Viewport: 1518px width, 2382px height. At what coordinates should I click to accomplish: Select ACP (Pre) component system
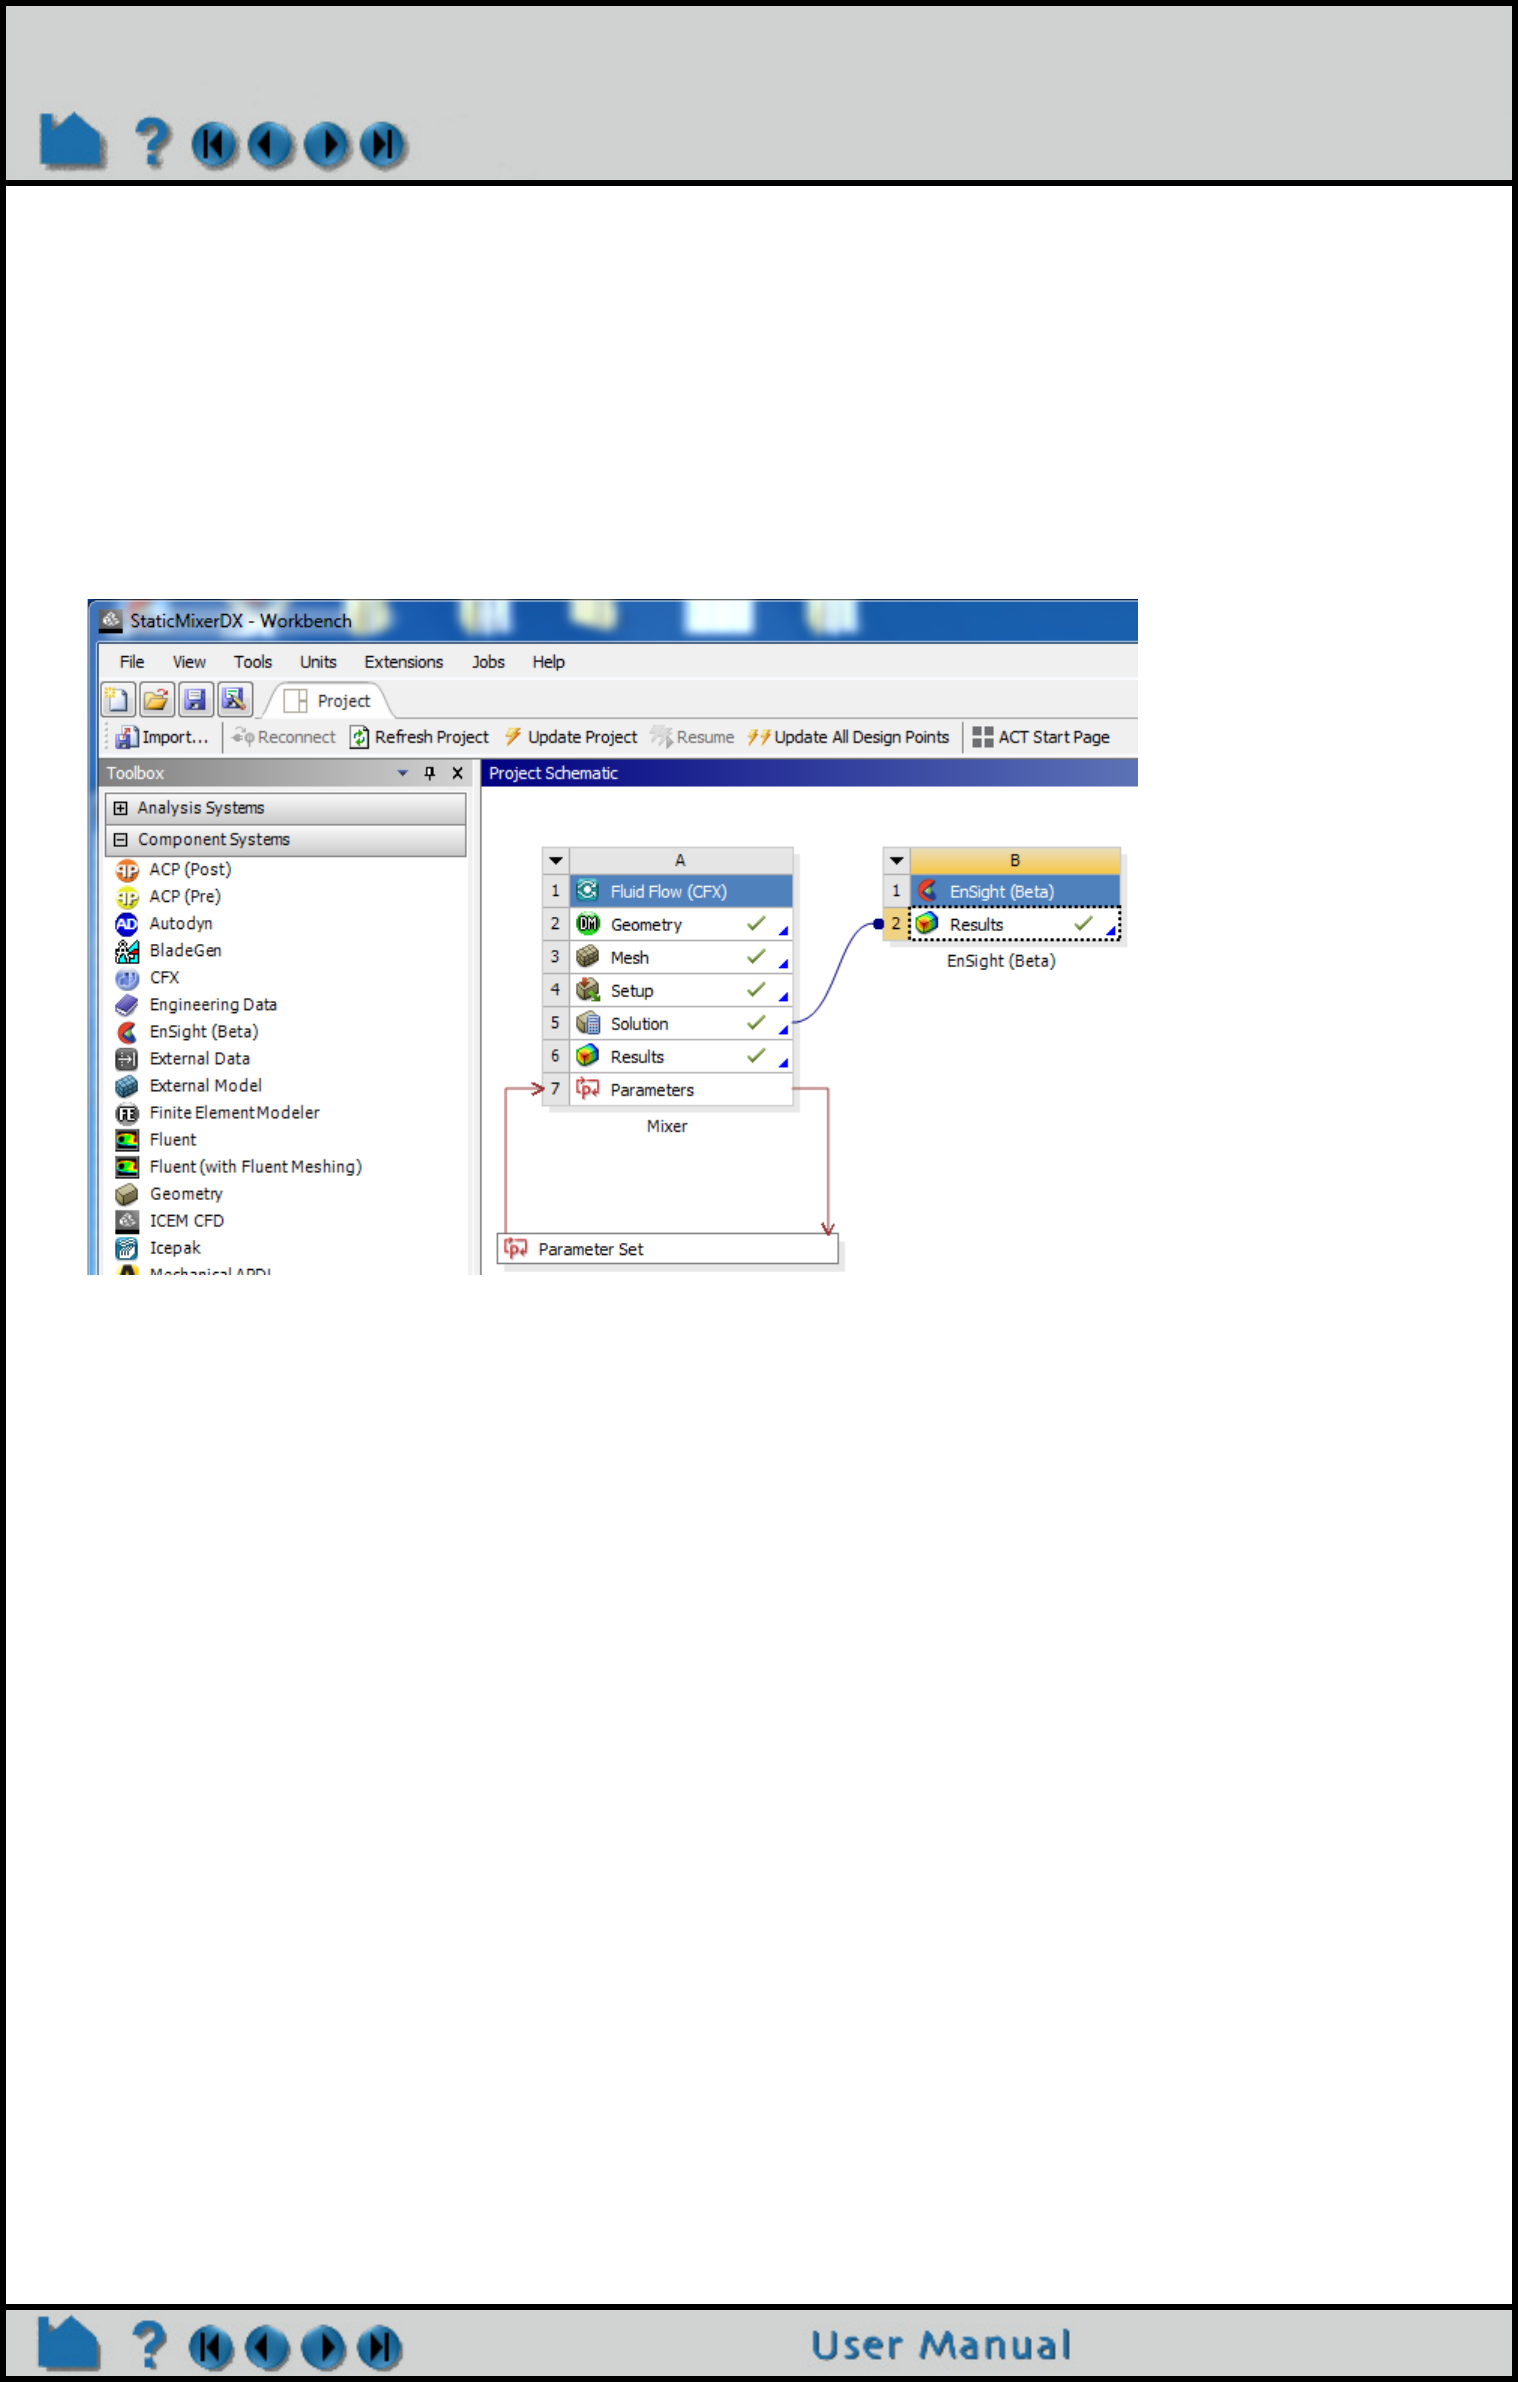coord(185,896)
